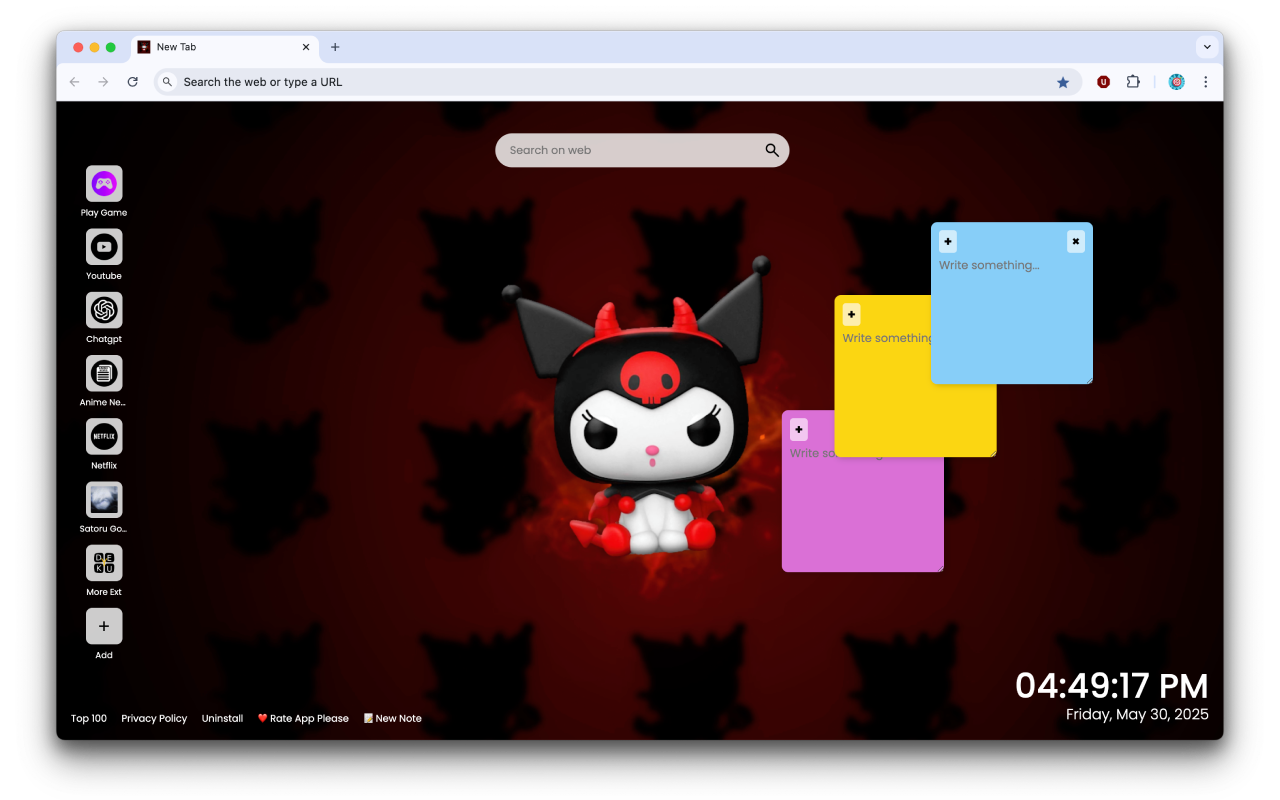The height and width of the screenshot is (800, 1280).
Task: Open the Chrome profile avatar
Action: click(1176, 82)
